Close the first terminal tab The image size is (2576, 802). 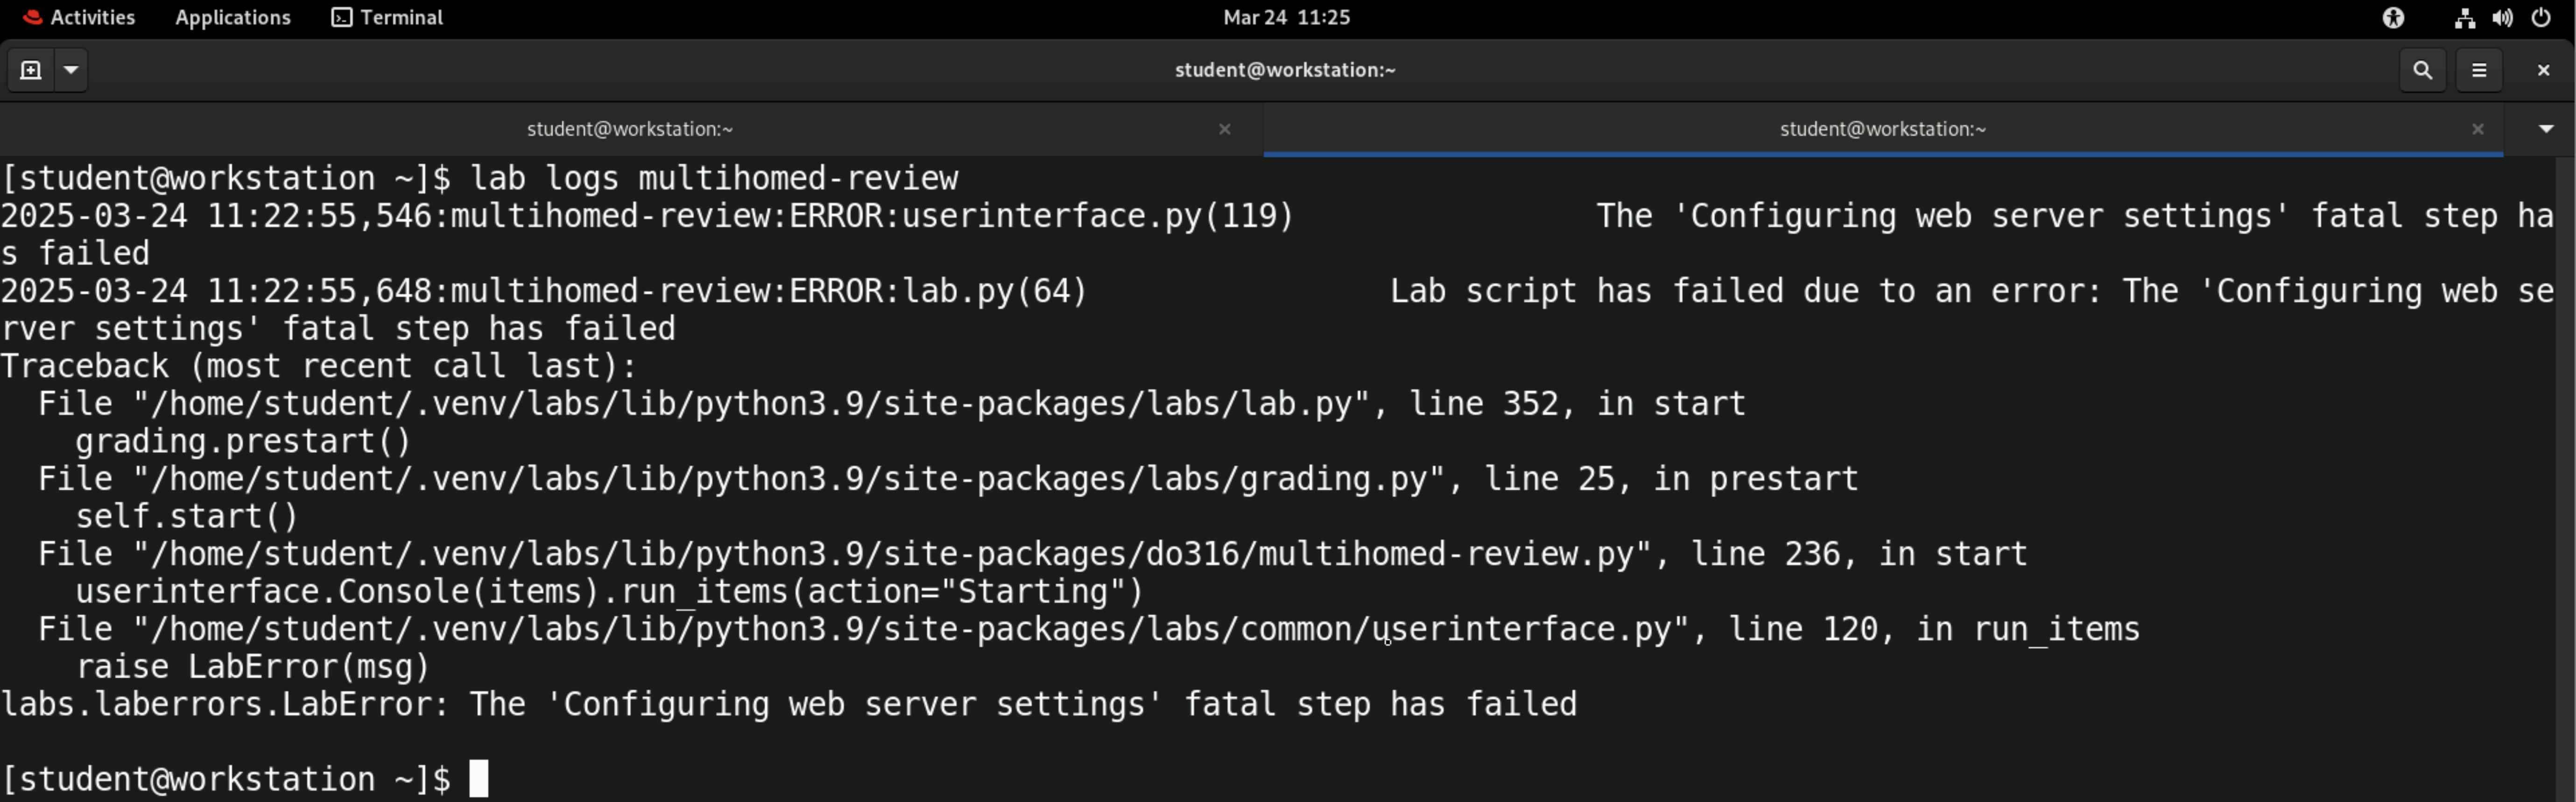click(1224, 129)
